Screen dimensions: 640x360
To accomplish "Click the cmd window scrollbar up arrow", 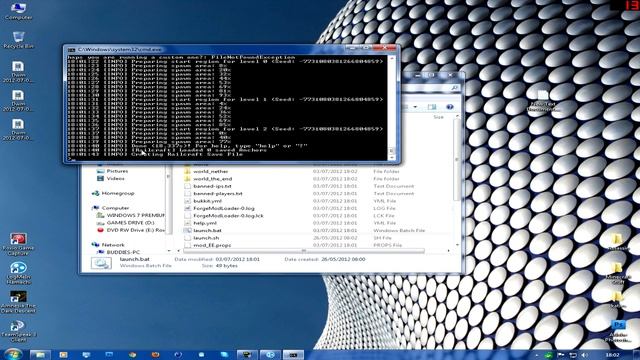I will coord(392,59).
